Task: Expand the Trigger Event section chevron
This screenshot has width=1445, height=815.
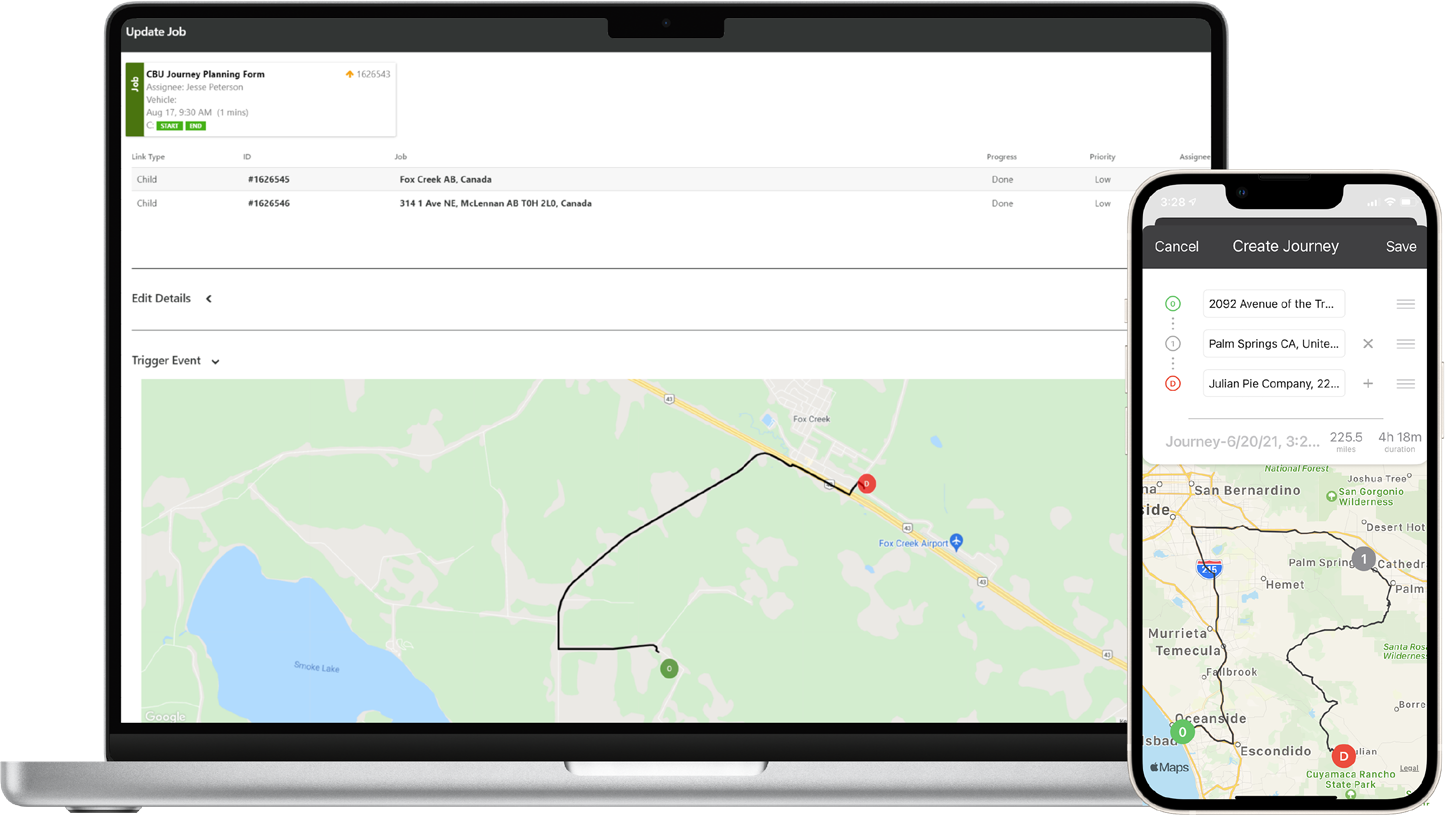Action: [x=215, y=361]
